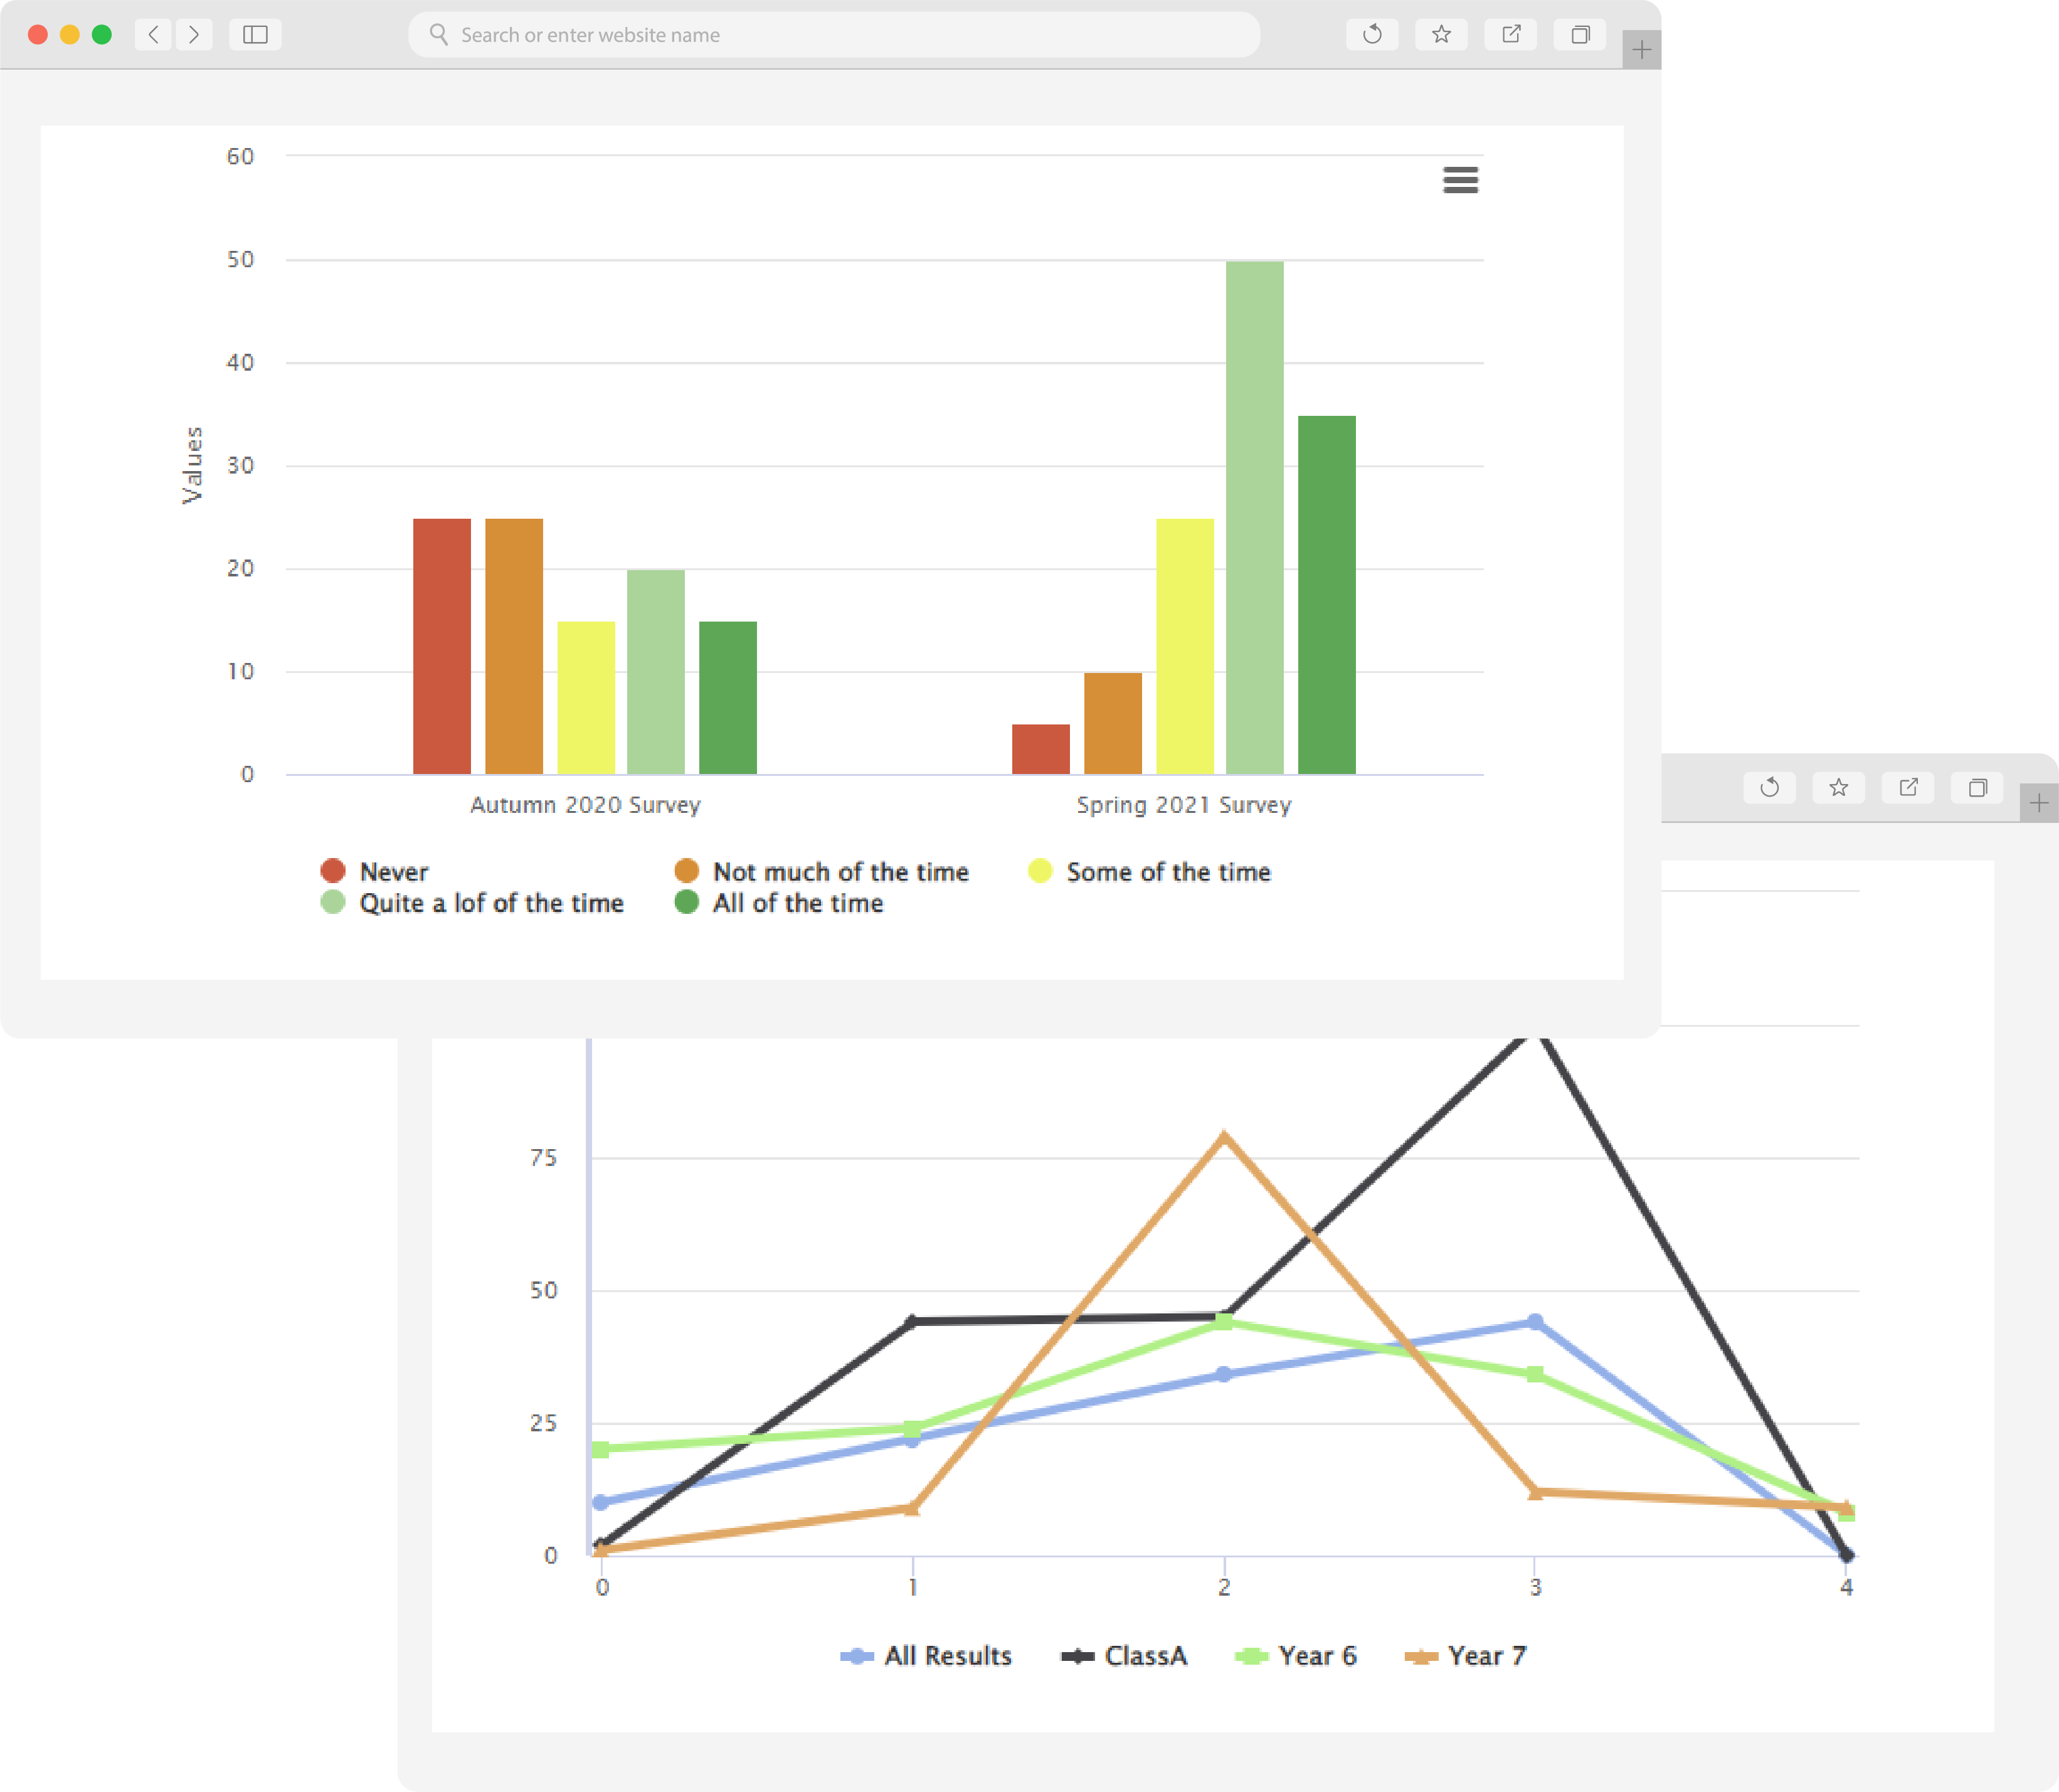Toggle the sidebar panel icon
This screenshot has width=2059, height=1792.
255,35
